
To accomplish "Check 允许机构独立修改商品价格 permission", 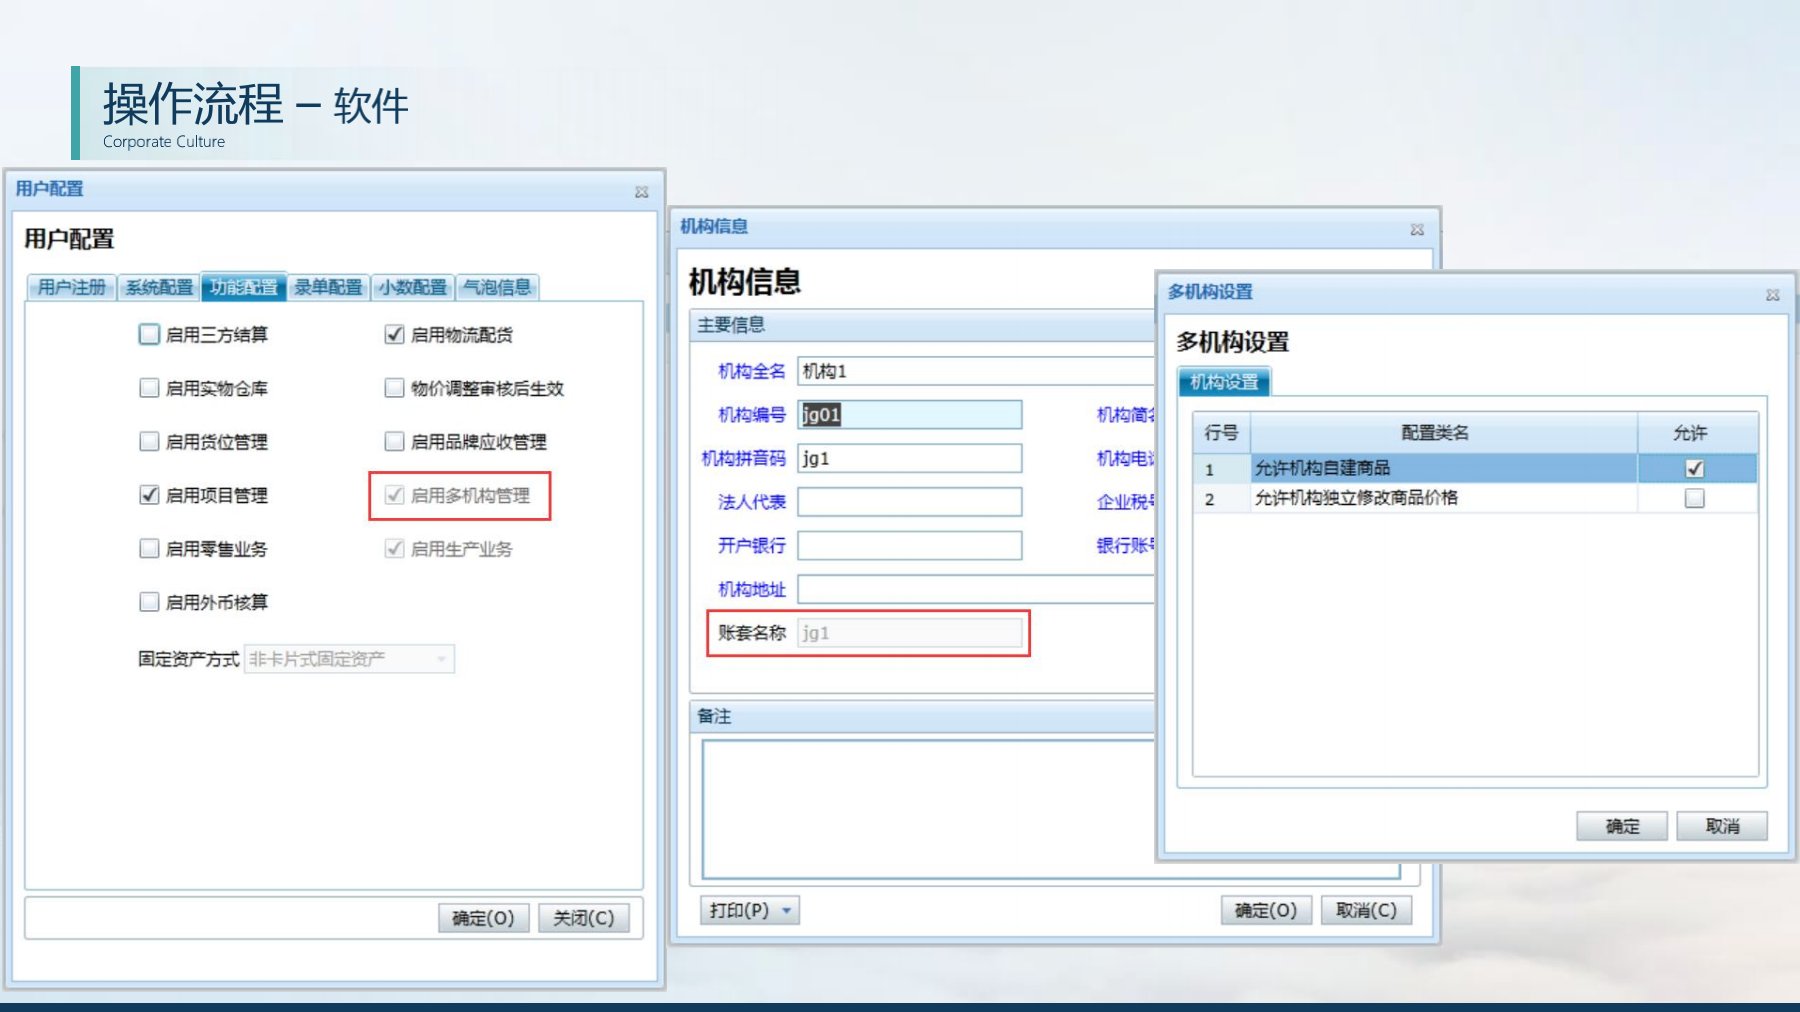I will point(1693,498).
